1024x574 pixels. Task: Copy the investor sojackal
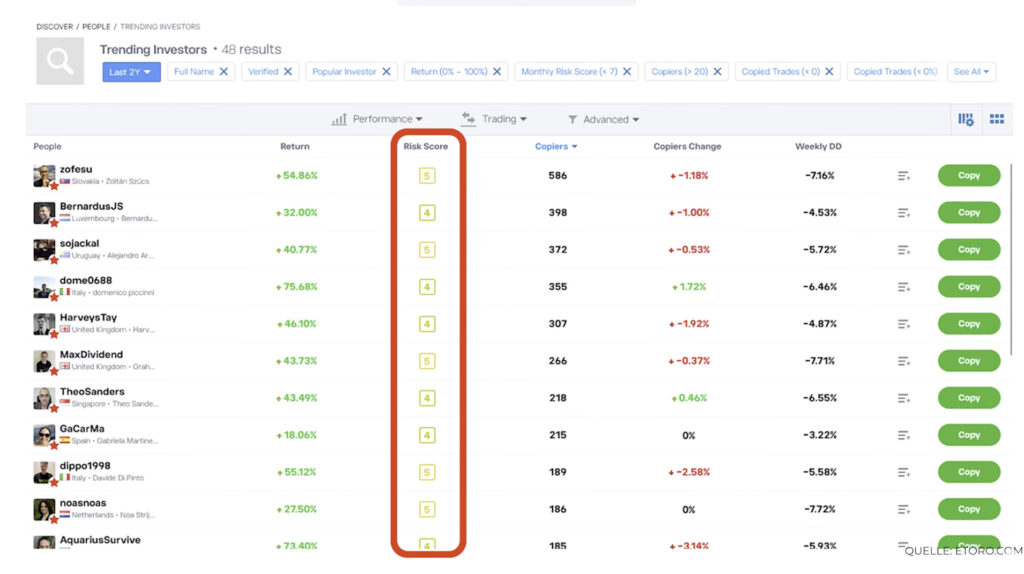point(968,249)
